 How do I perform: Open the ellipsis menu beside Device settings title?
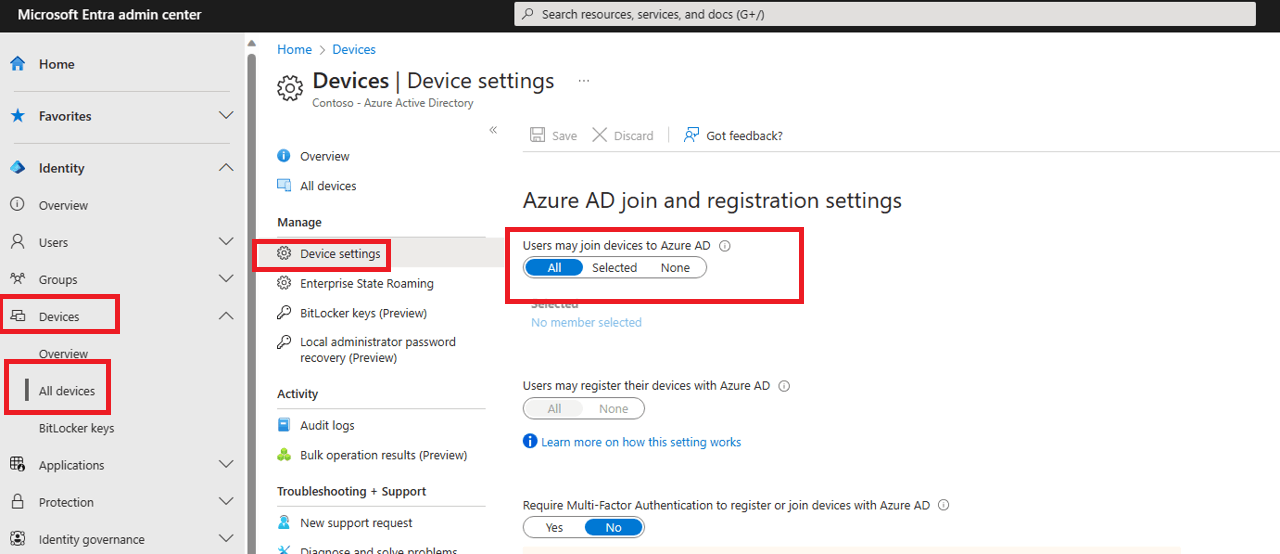584,81
